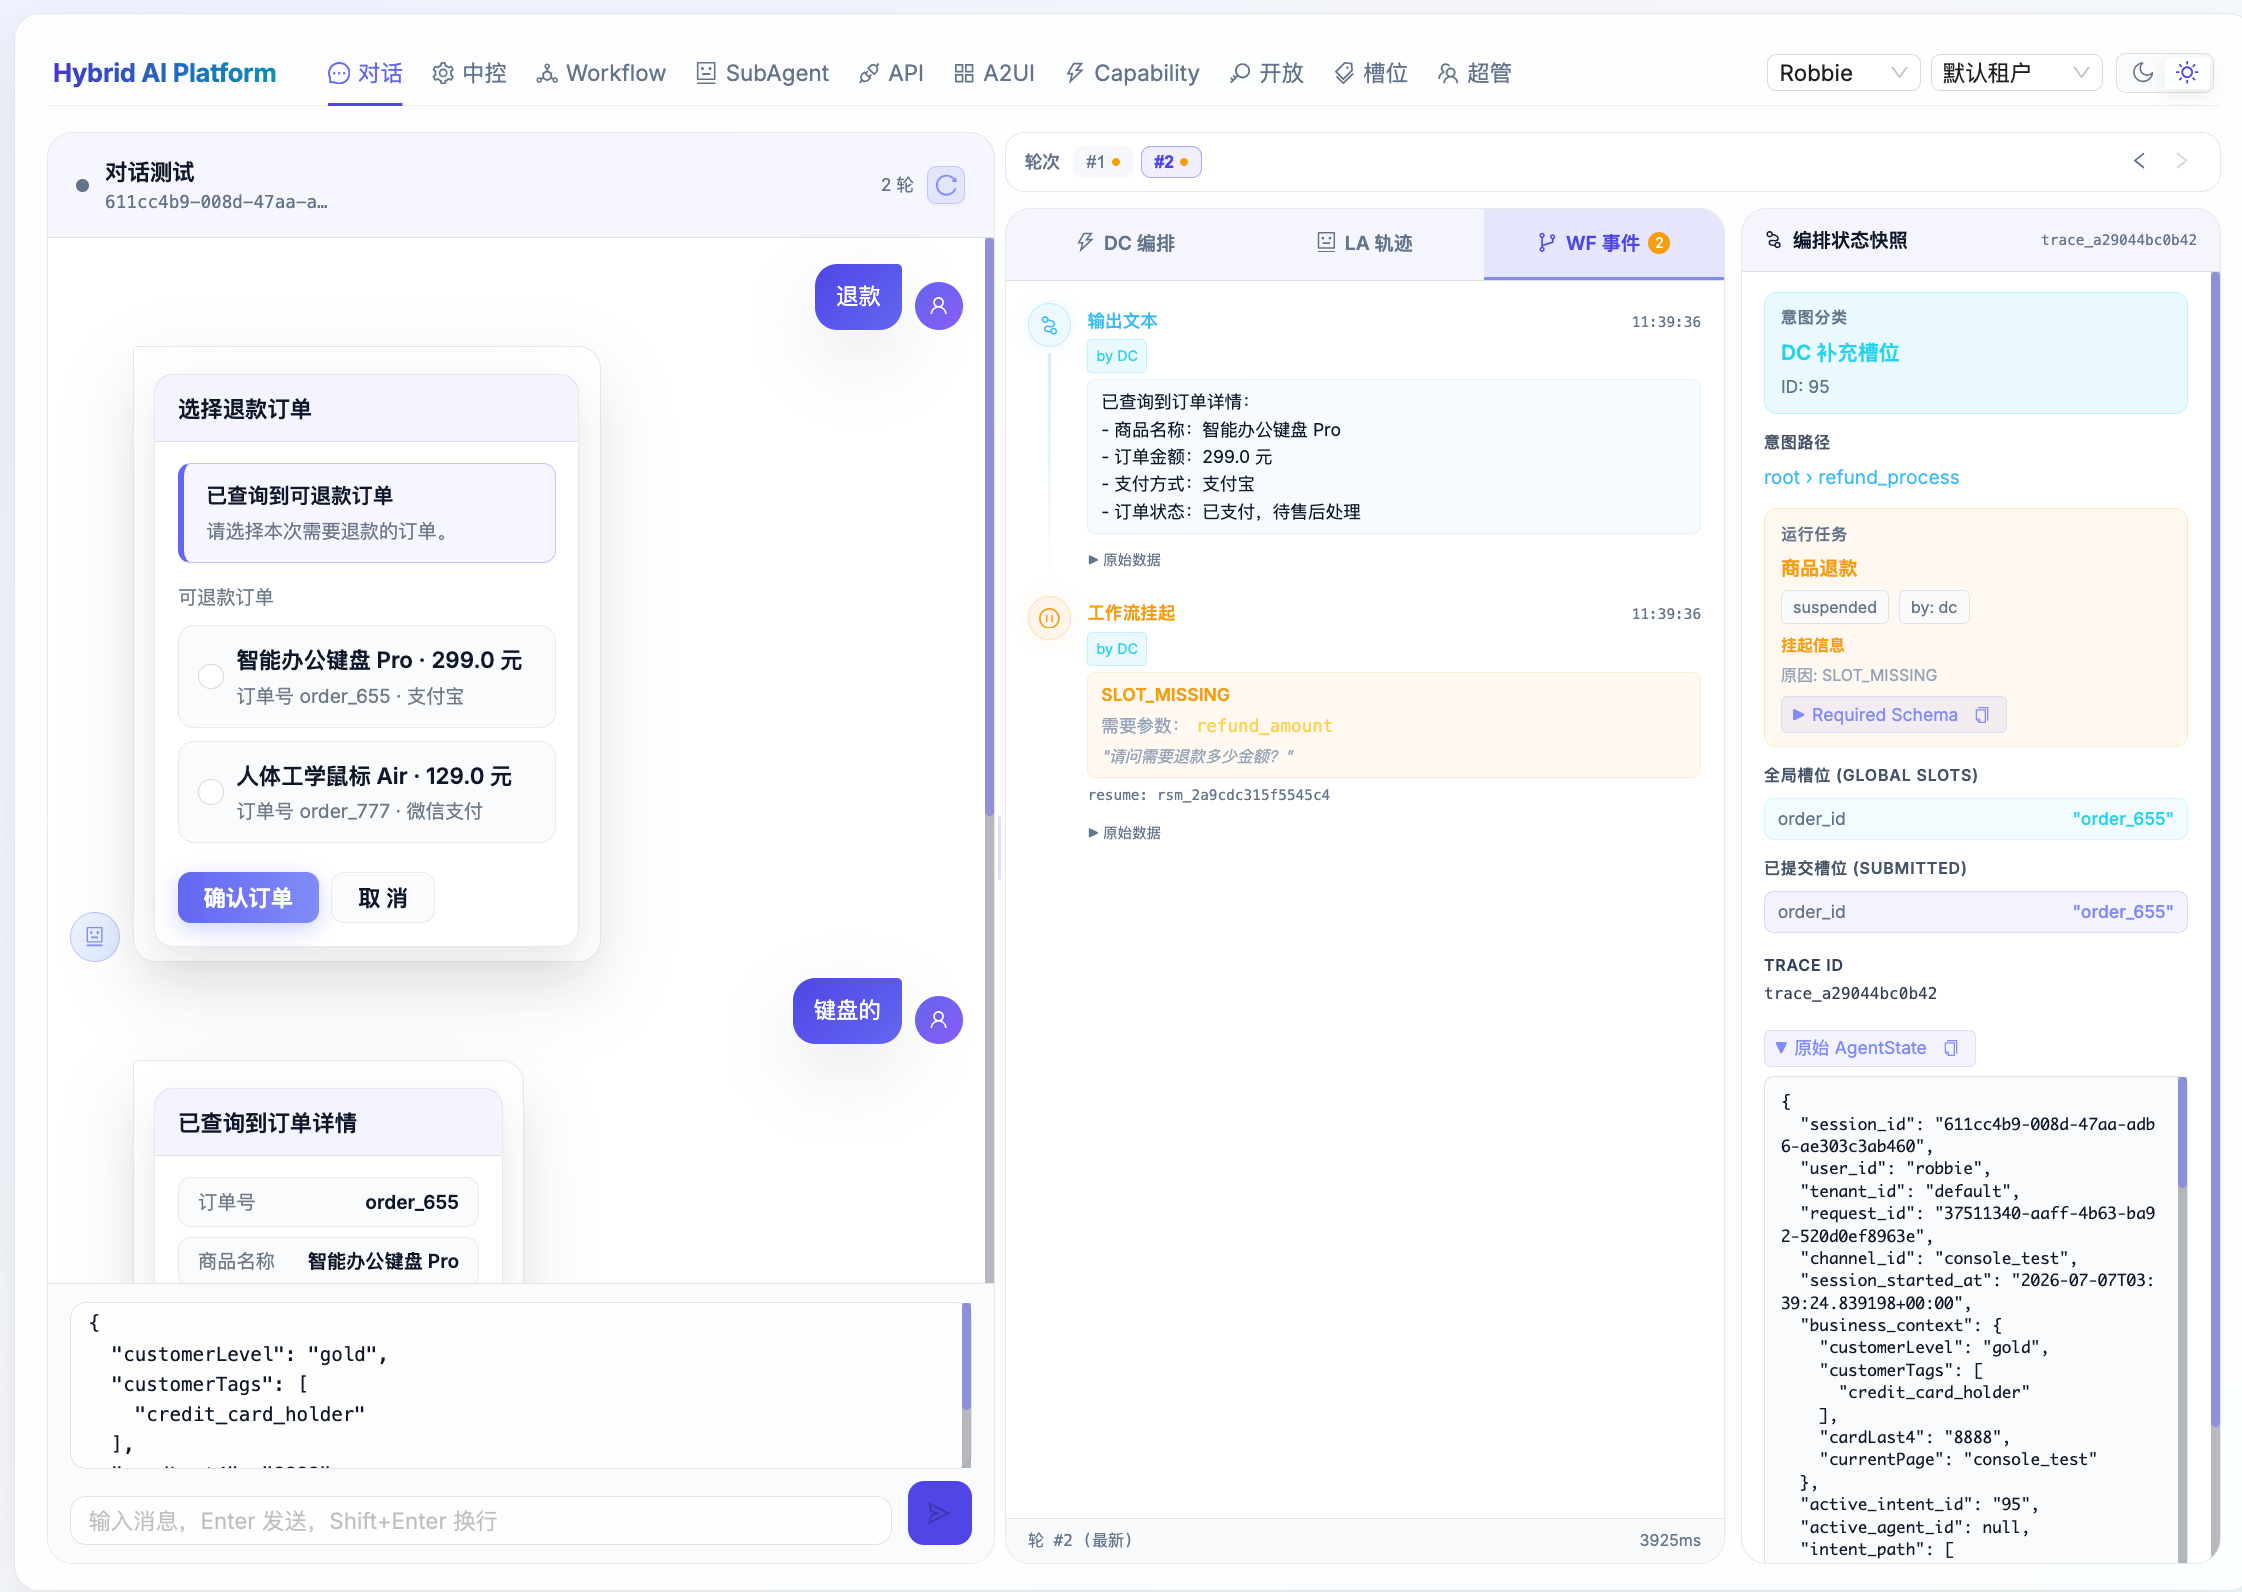Click the 订单号 order_655 detail row
The image size is (2242, 1592).
[x=328, y=1202]
